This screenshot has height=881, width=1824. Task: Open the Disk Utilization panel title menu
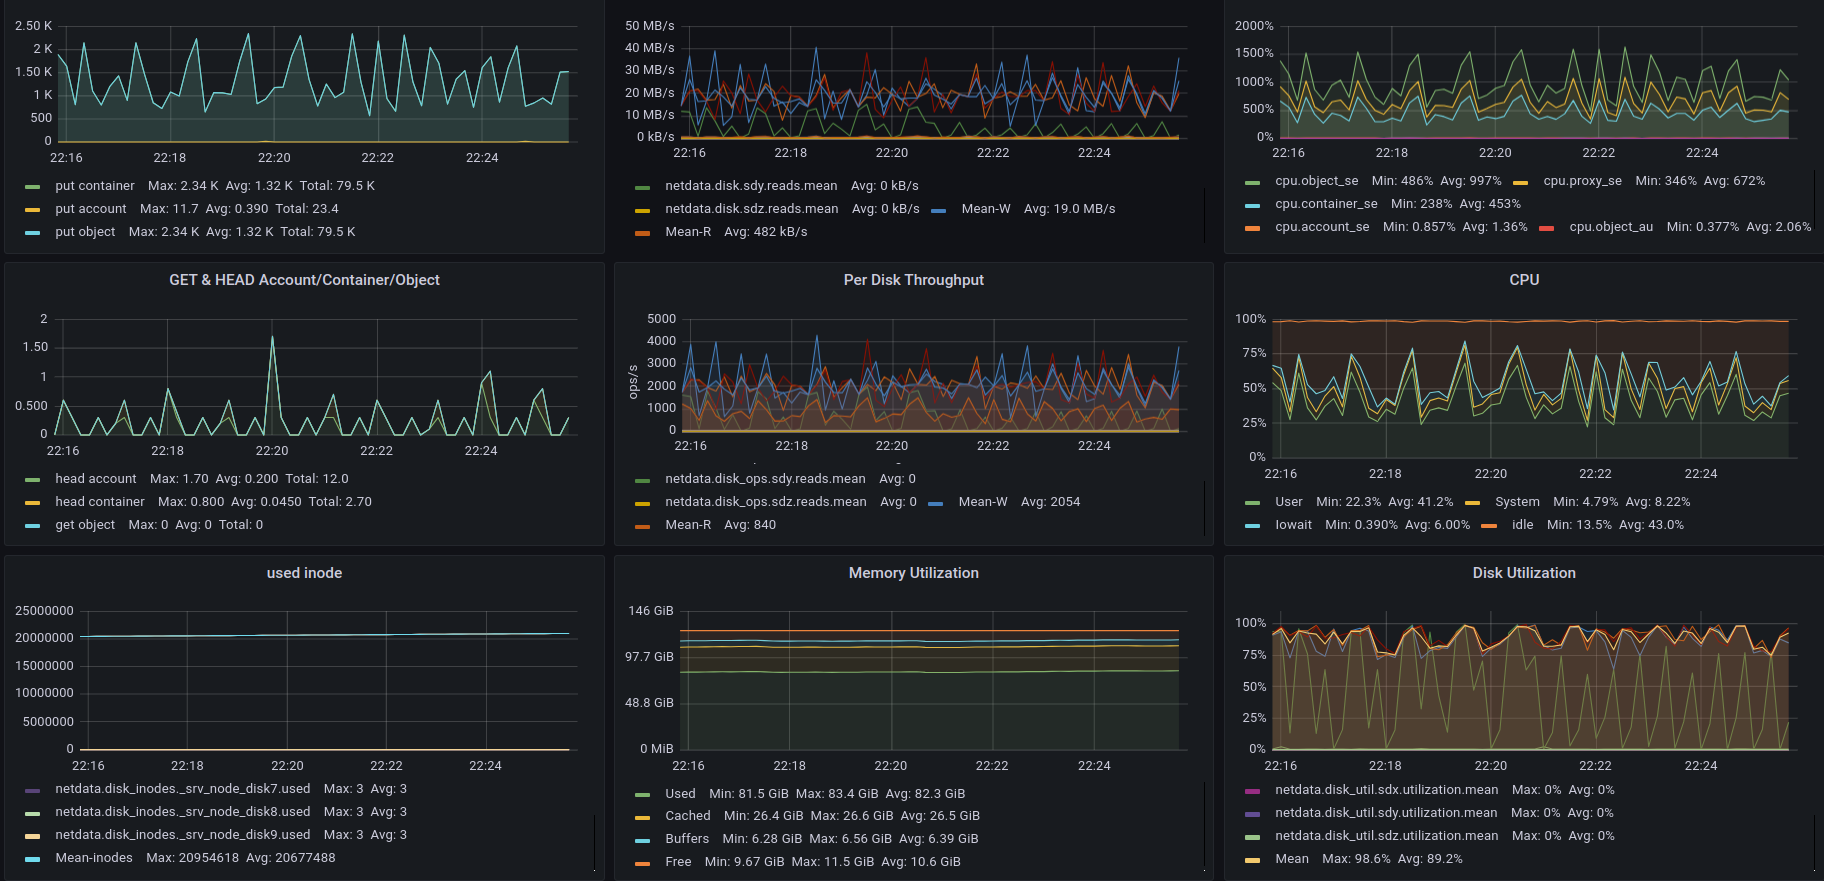coord(1523,573)
